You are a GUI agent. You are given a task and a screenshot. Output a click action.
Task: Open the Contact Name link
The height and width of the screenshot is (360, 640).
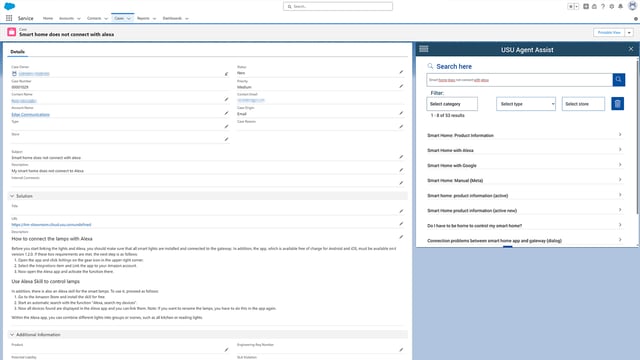pyautogui.click(x=24, y=101)
